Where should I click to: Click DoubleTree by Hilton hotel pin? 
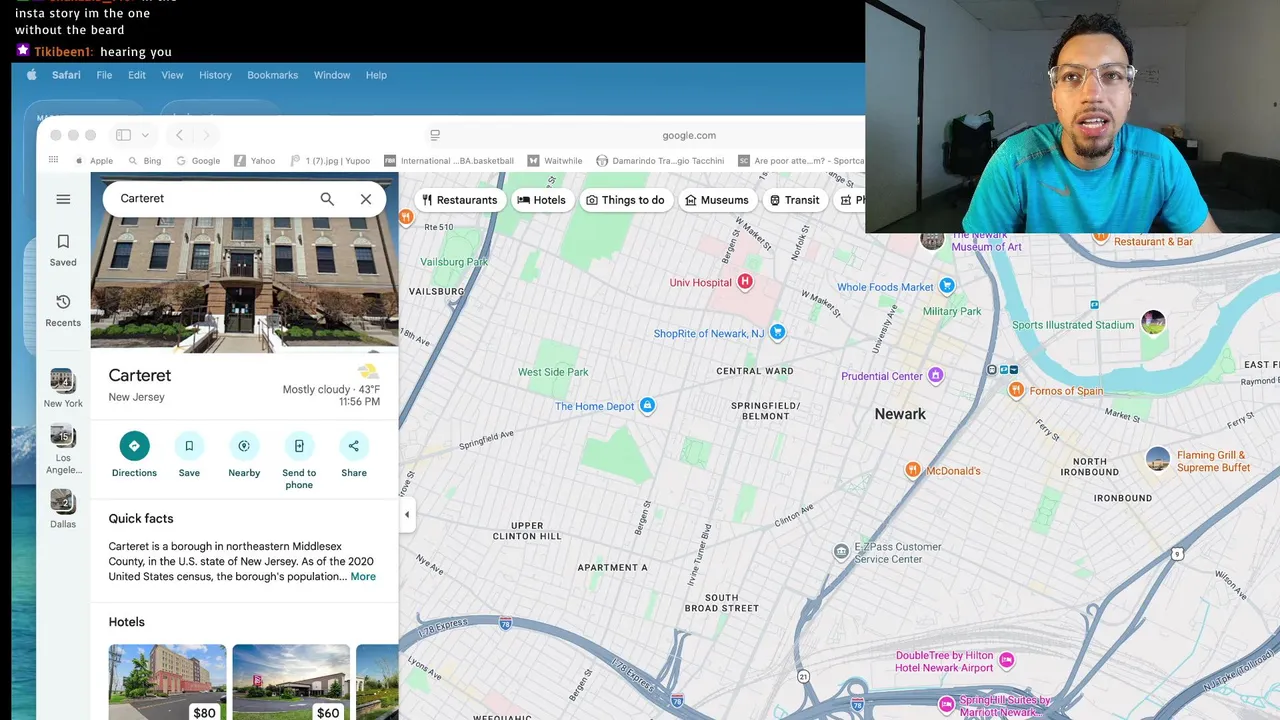pos(1007,660)
